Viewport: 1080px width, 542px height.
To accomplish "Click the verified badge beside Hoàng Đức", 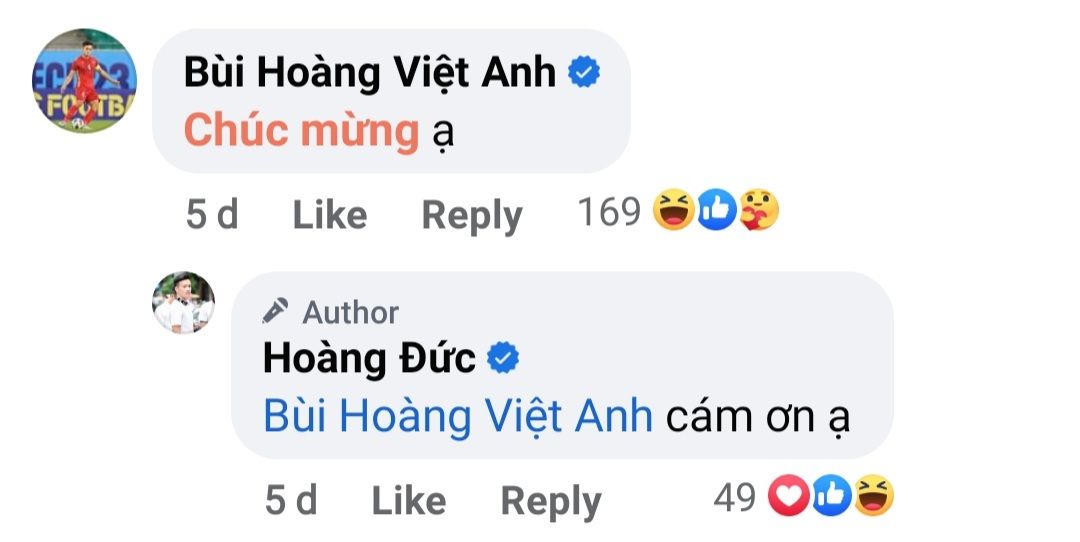I will pyautogui.click(x=503, y=358).
